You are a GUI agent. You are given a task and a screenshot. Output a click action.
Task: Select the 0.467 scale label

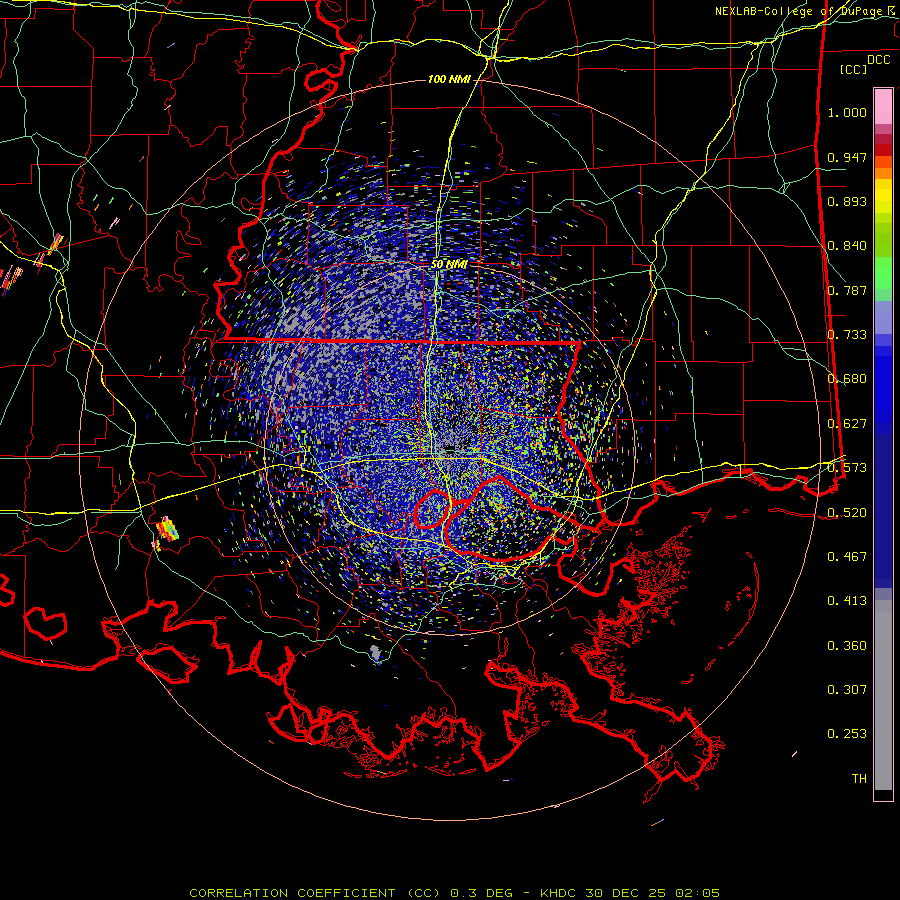tap(847, 557)
